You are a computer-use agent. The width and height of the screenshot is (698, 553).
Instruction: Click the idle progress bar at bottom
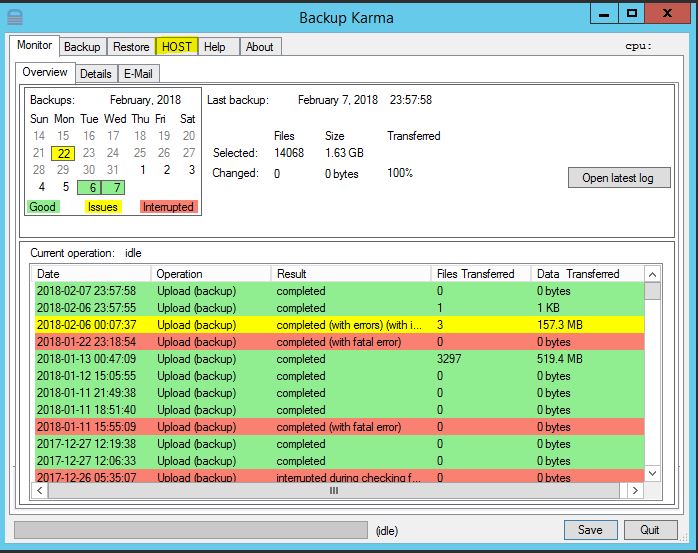tap(191, 530)
